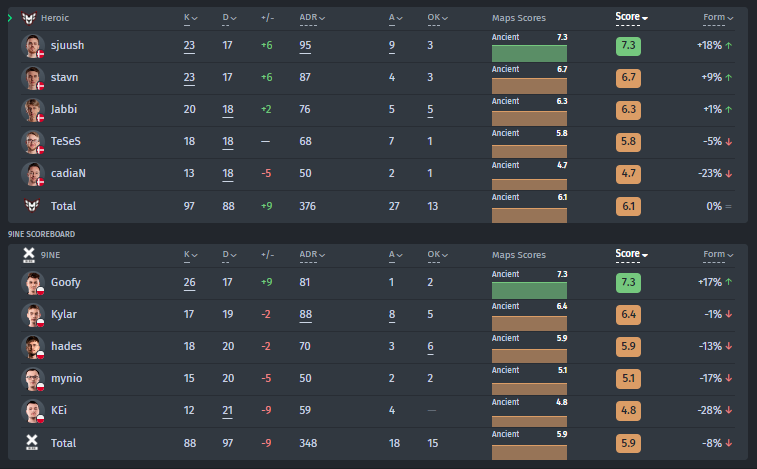Click Goofy player avatar
The width and height of the screenshot is (757, 469).
[33, 283]
